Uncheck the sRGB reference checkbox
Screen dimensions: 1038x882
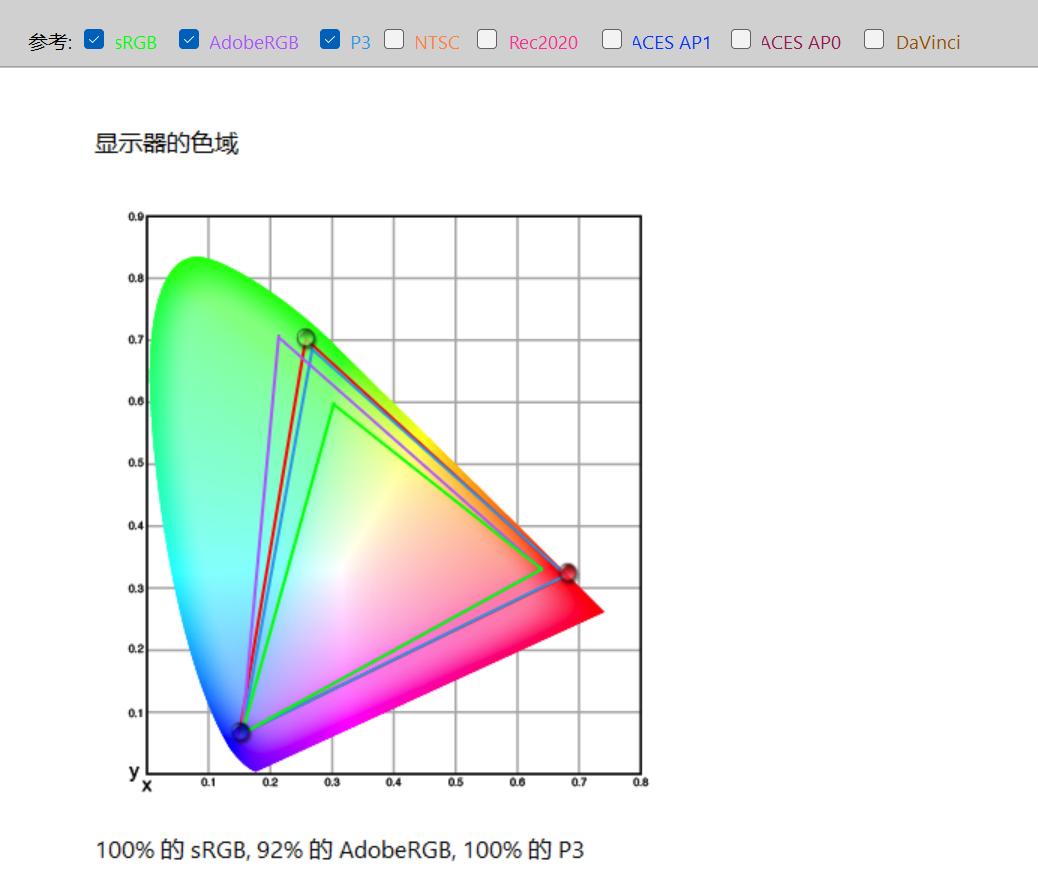[x=94, y=40]
